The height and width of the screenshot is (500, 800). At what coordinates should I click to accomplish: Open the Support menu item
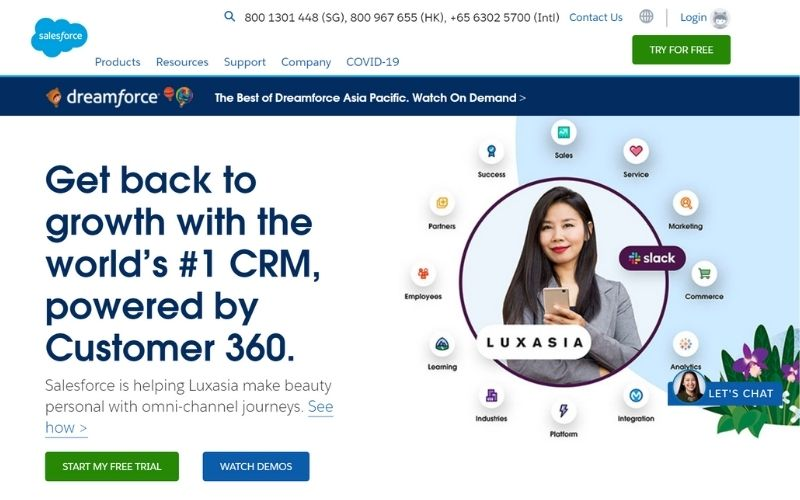(x=245, y=62)
